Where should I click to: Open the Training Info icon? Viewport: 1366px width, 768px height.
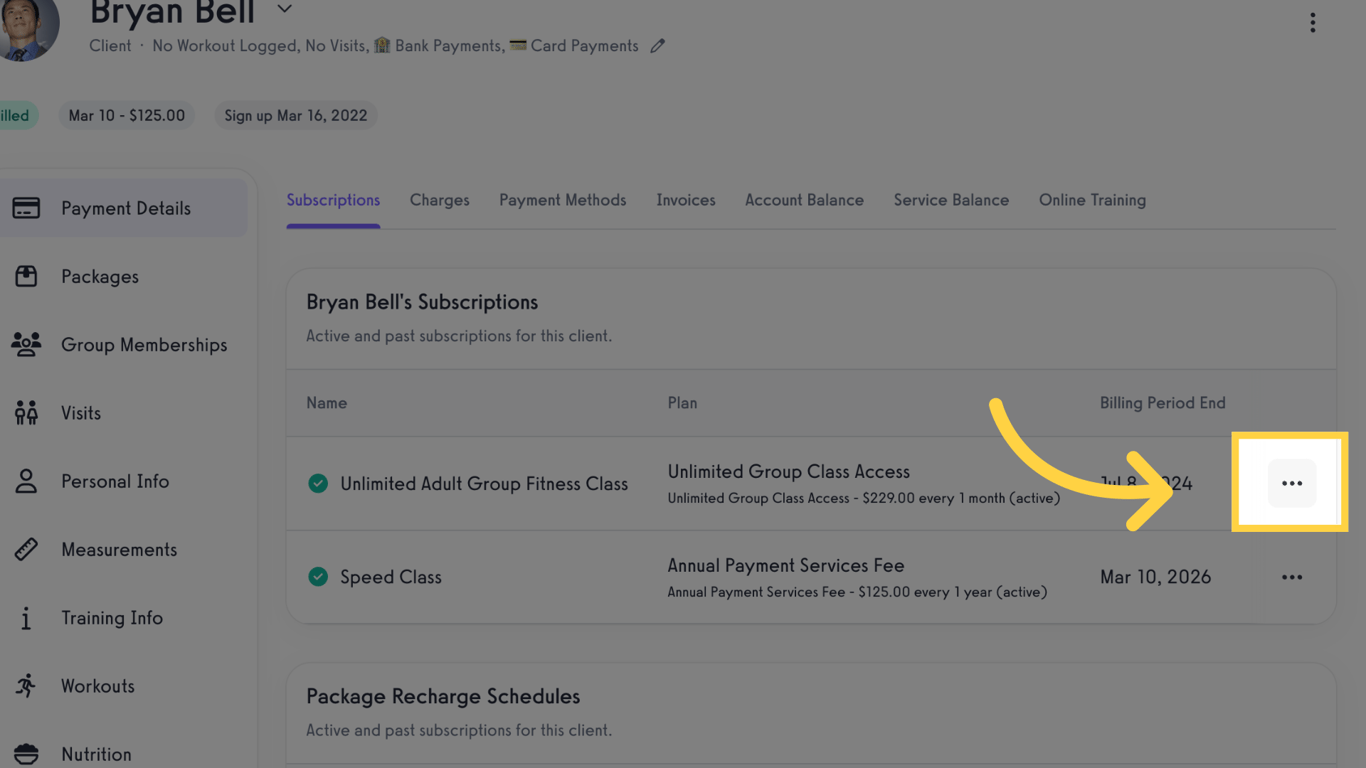pyautogui.click(x=26, y=618)
